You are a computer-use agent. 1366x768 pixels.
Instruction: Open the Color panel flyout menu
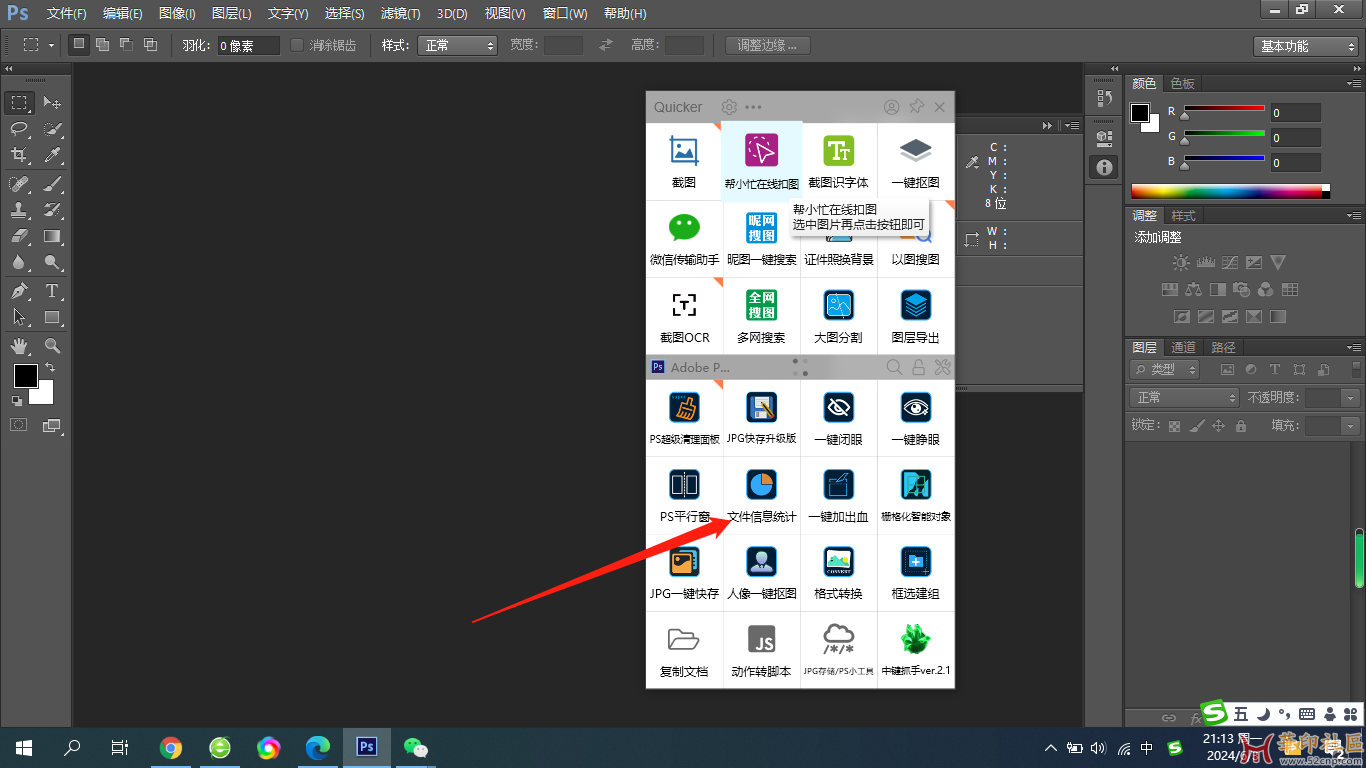pyautogui.click(x=1354, y=83)
